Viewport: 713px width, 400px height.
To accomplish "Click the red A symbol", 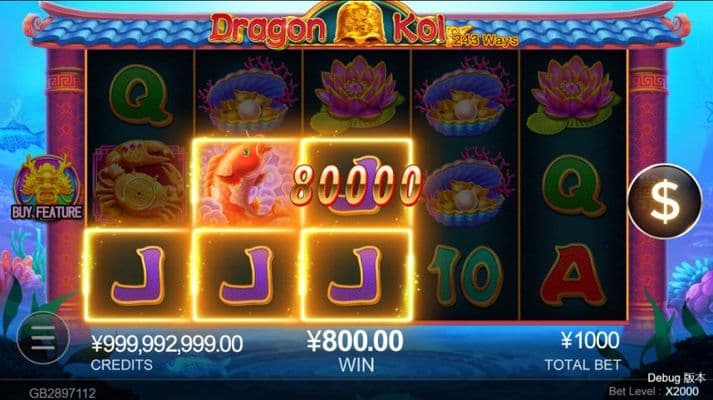I will pyautogui.click(x=572, y=275).
